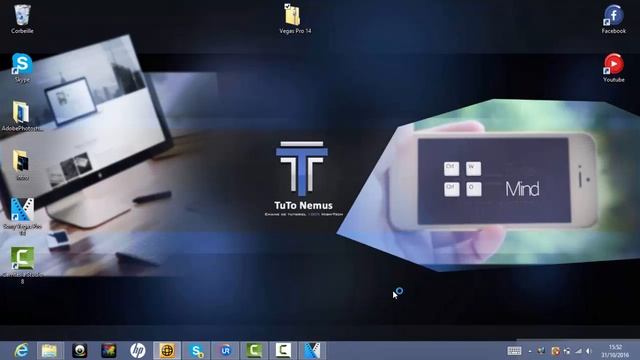Open the taskbar clock showing 15:52
This screenshot has width=640, height=360.
[615, 351]
